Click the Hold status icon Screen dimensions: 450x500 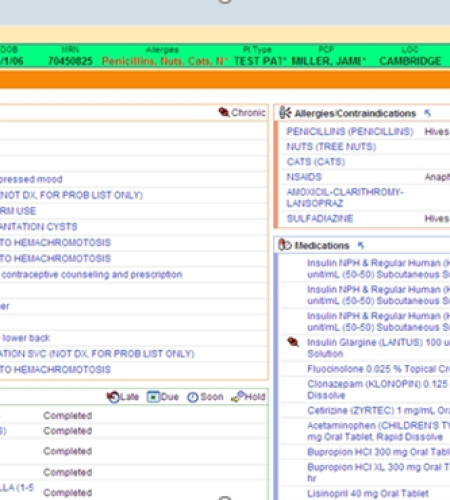[238, 396]
